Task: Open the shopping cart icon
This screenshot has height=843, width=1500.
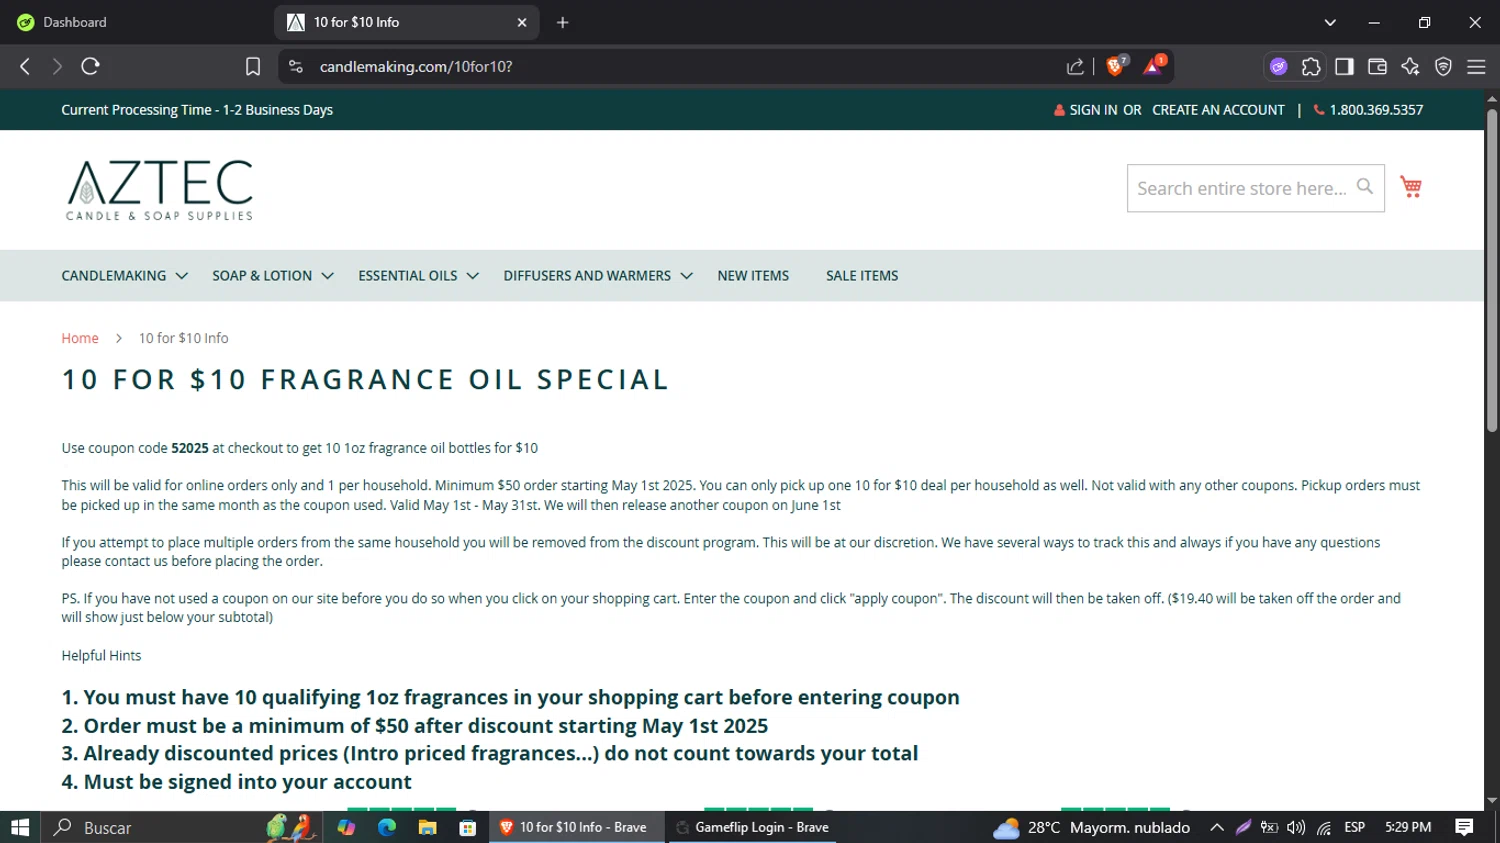Action: tap(1411, 187)
